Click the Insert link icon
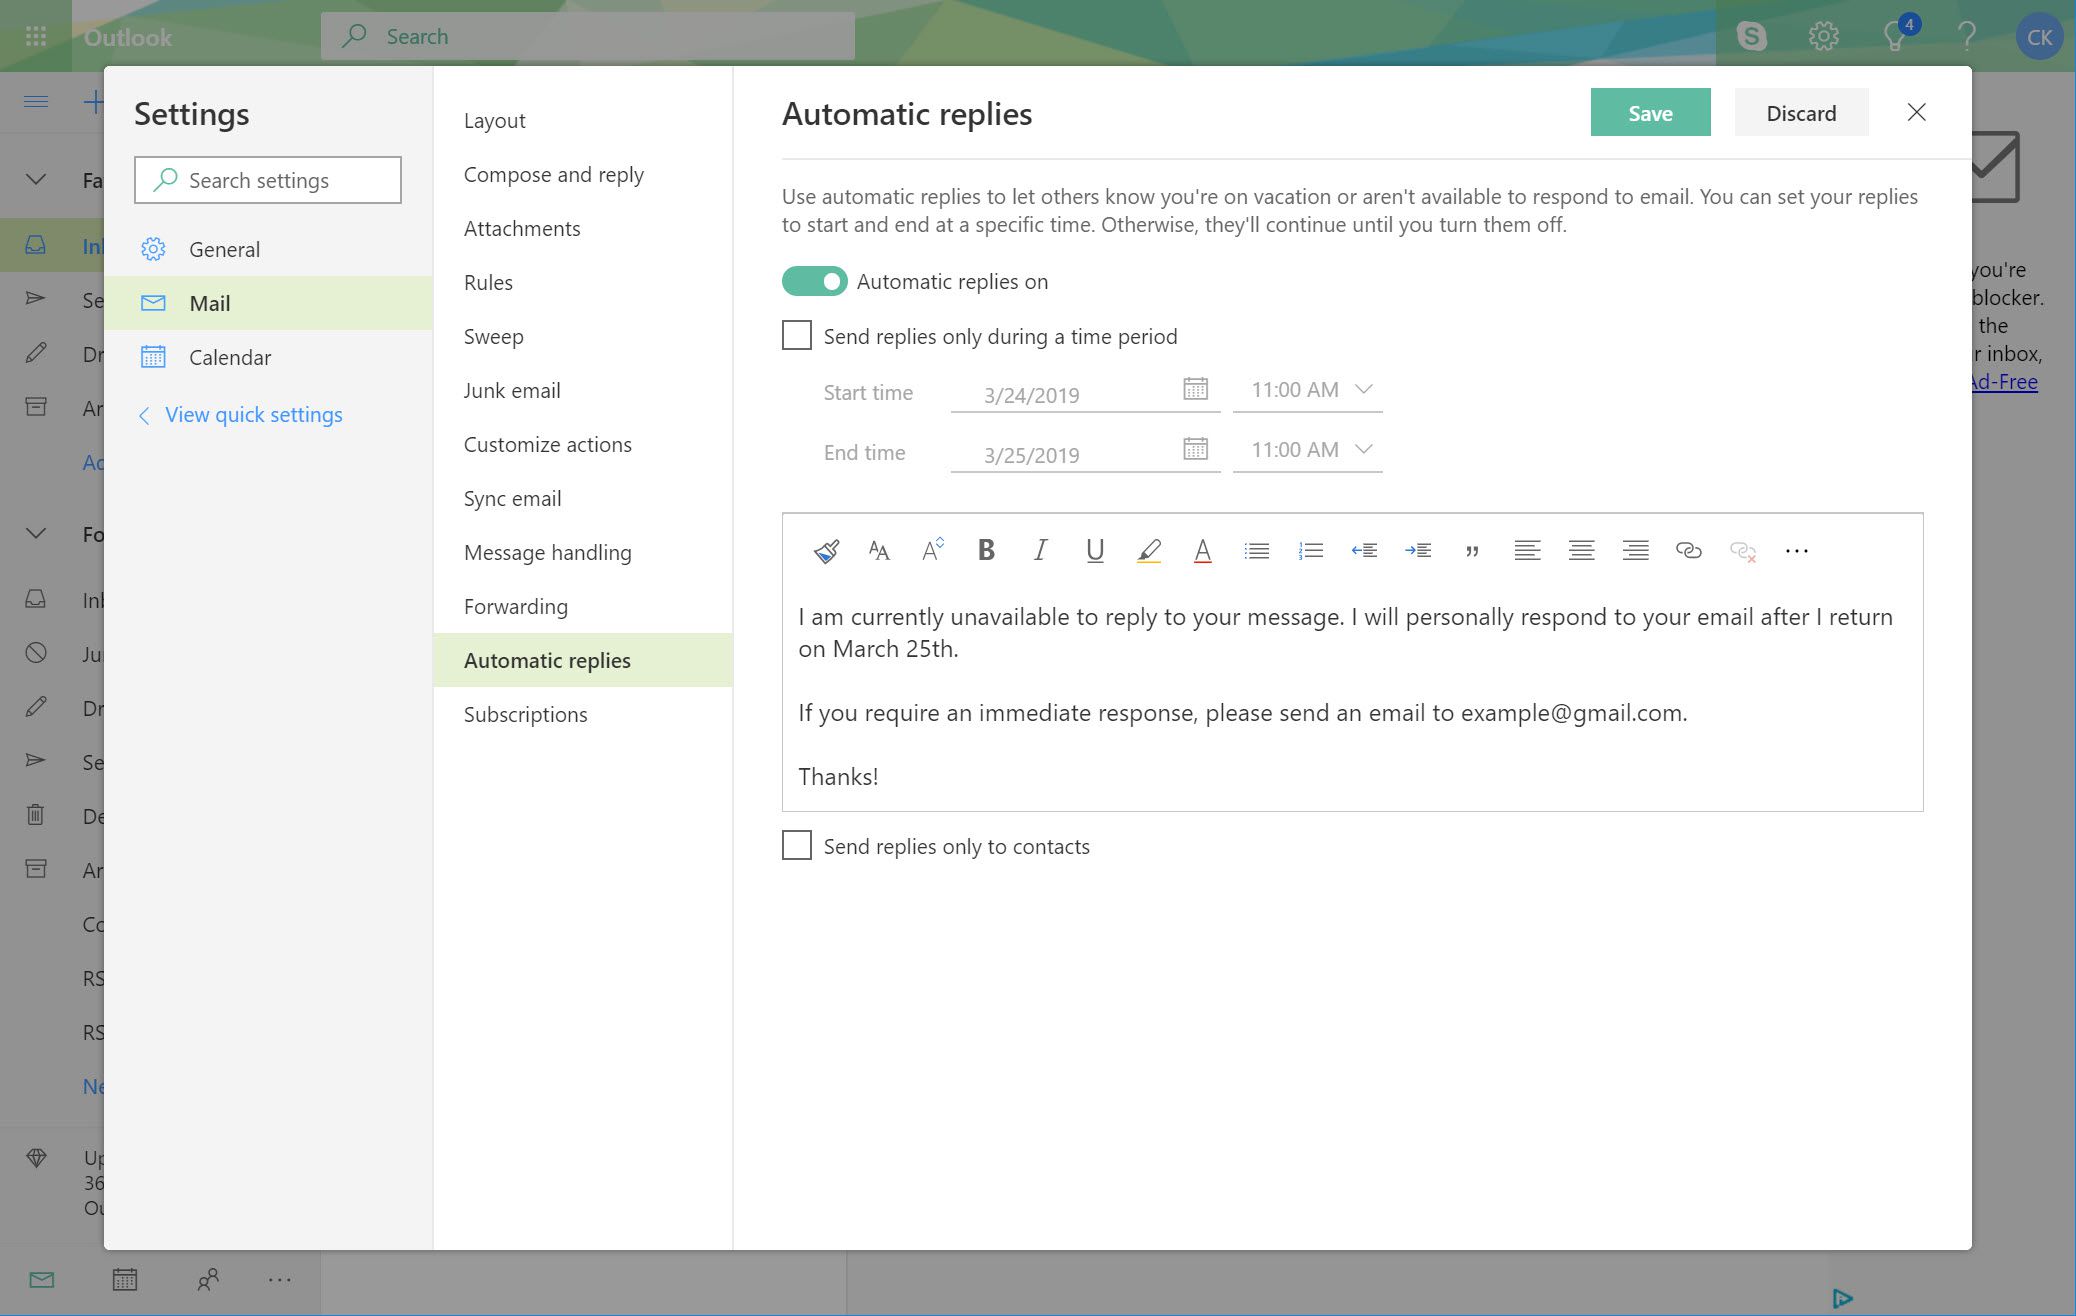This screenshot has width=2076, height=1316. 1686,549
